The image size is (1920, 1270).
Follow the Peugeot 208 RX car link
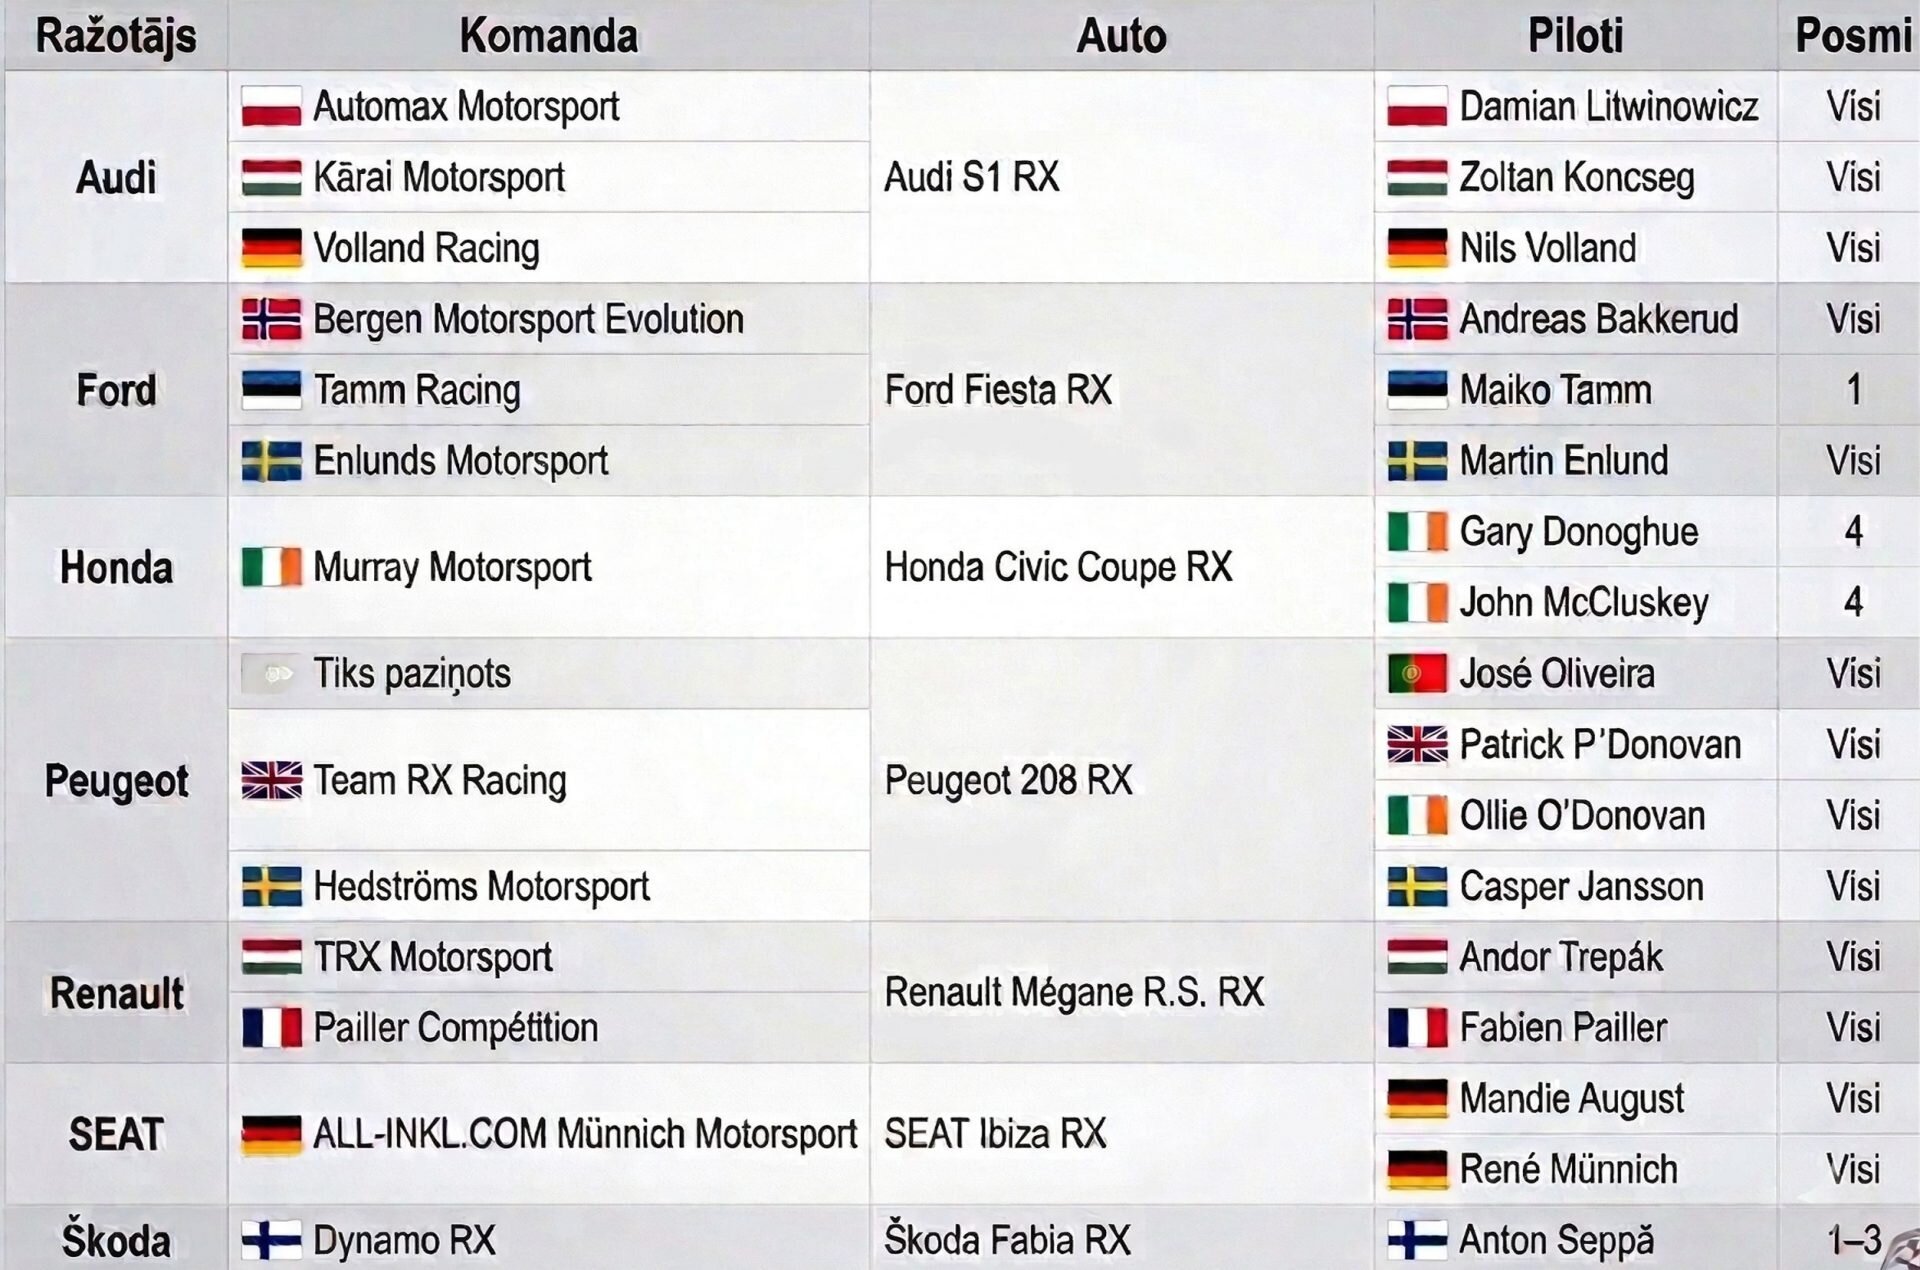click(x=1008, y=780)
